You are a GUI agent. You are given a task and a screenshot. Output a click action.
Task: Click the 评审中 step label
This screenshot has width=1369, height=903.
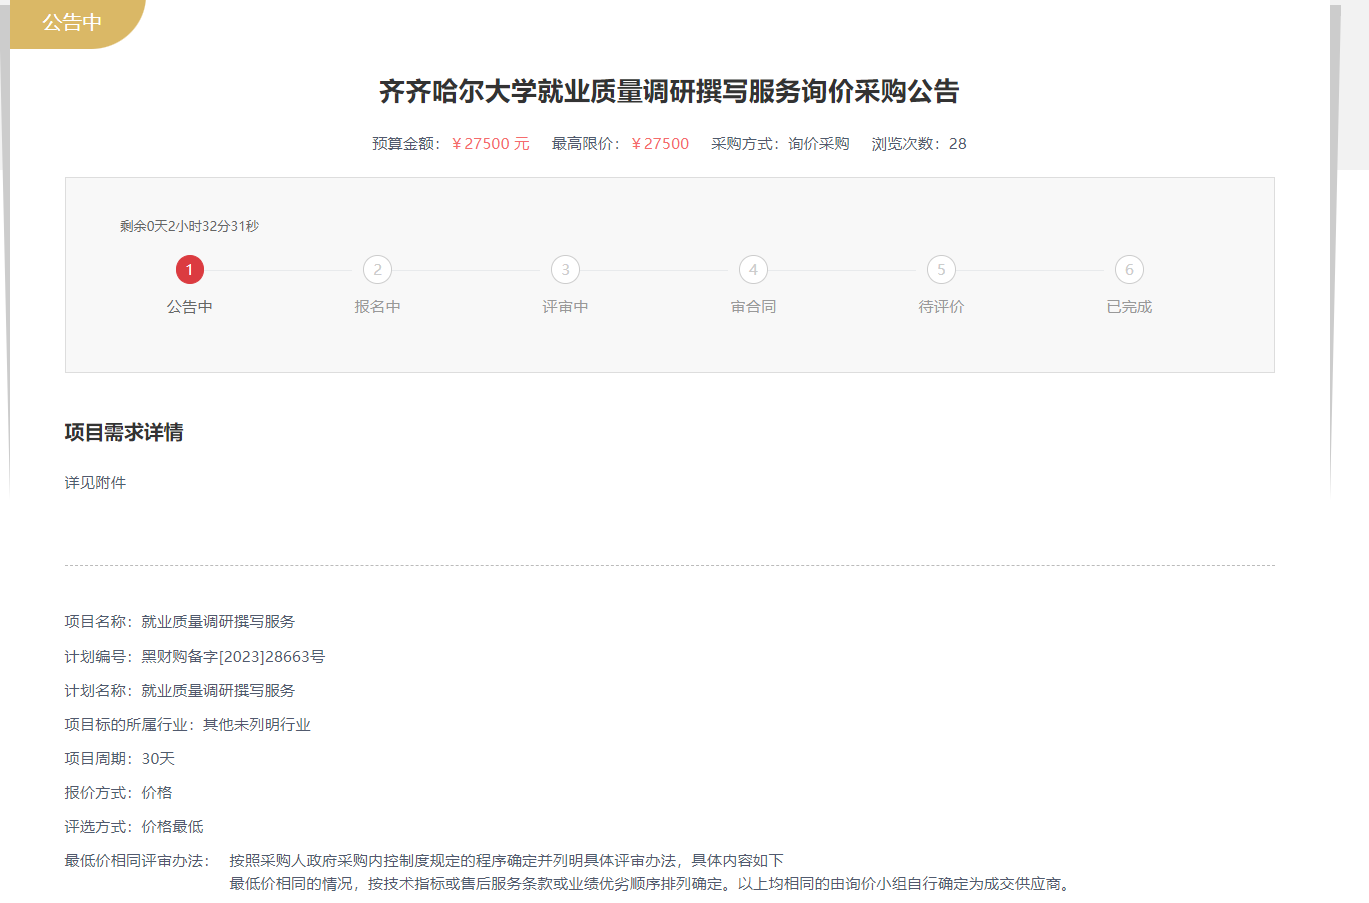click(x=565, y=307)
